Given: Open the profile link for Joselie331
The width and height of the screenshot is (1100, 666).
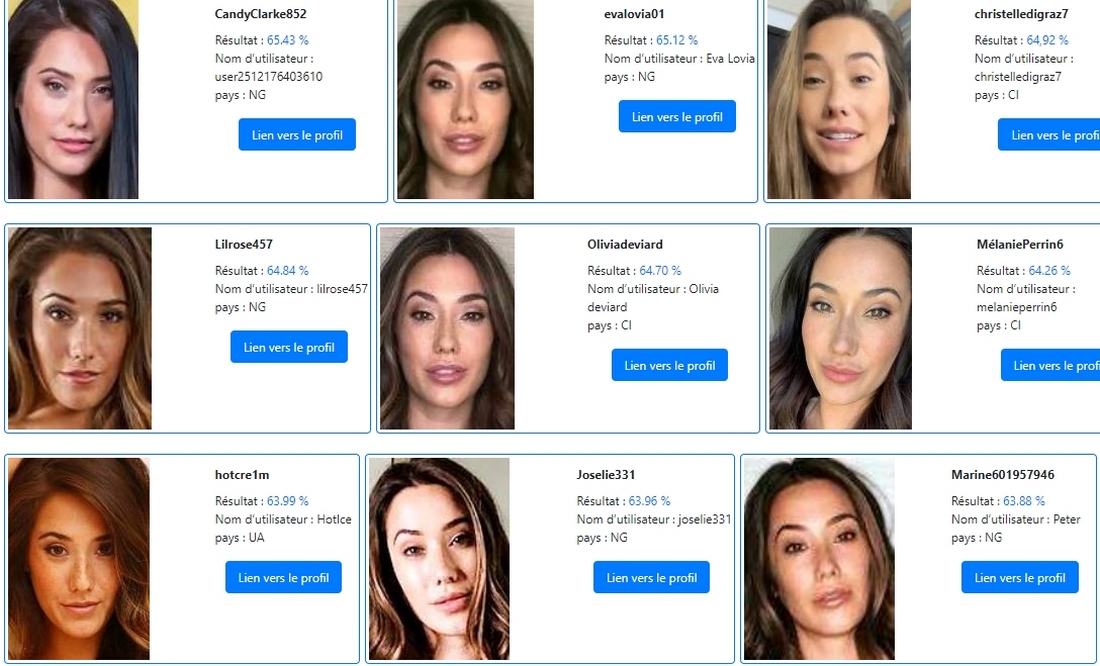Looking at the screenshot, I should coord(652,577).
